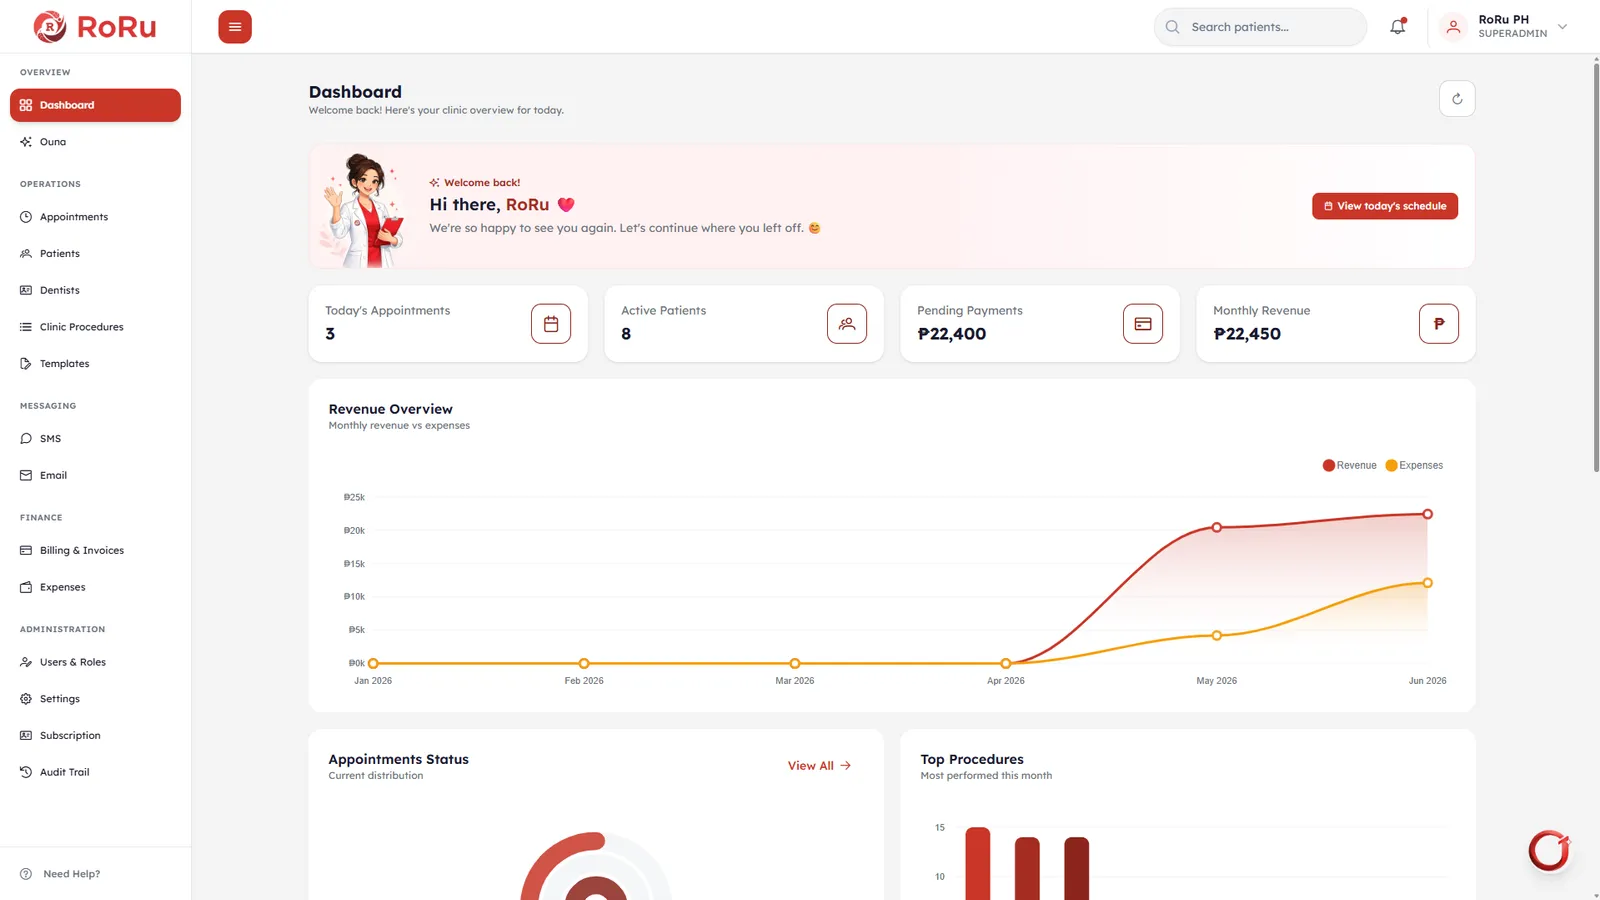Click peso icon in Monthly Revenue card
Viewport: 1600px width, 900px height.
[x=1439, y=324]
